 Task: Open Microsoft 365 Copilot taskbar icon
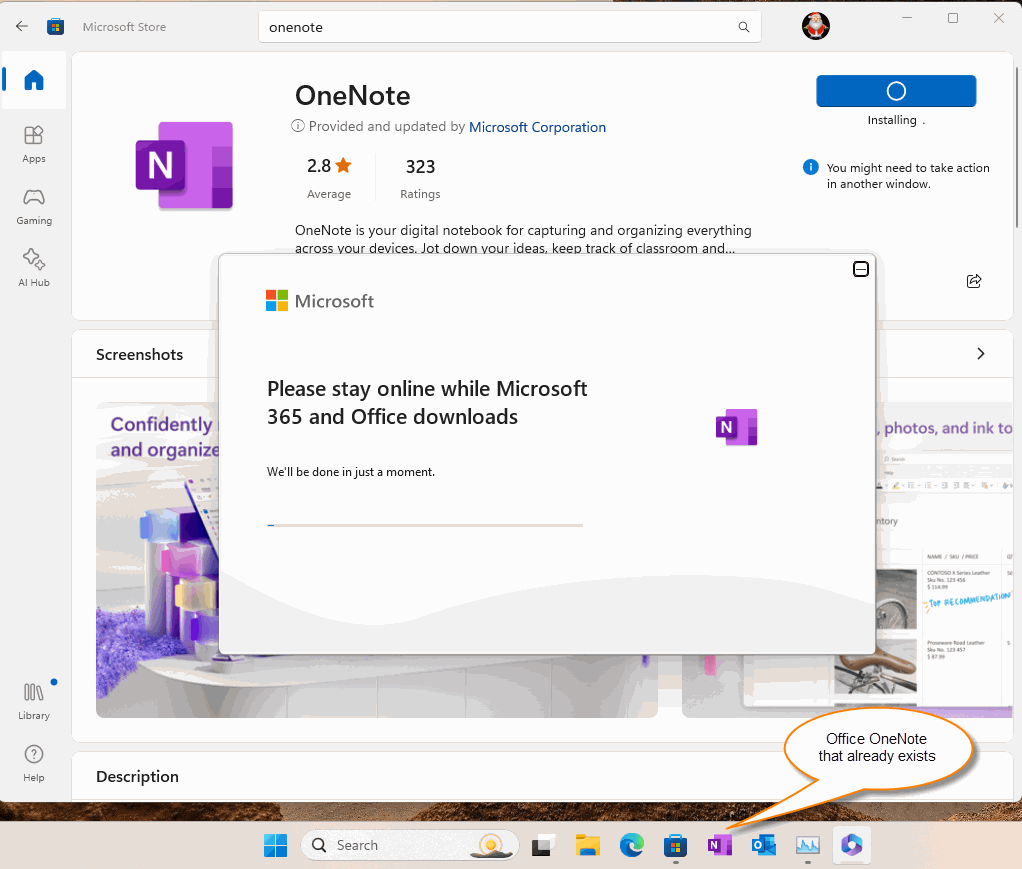(x=852, y=845)
